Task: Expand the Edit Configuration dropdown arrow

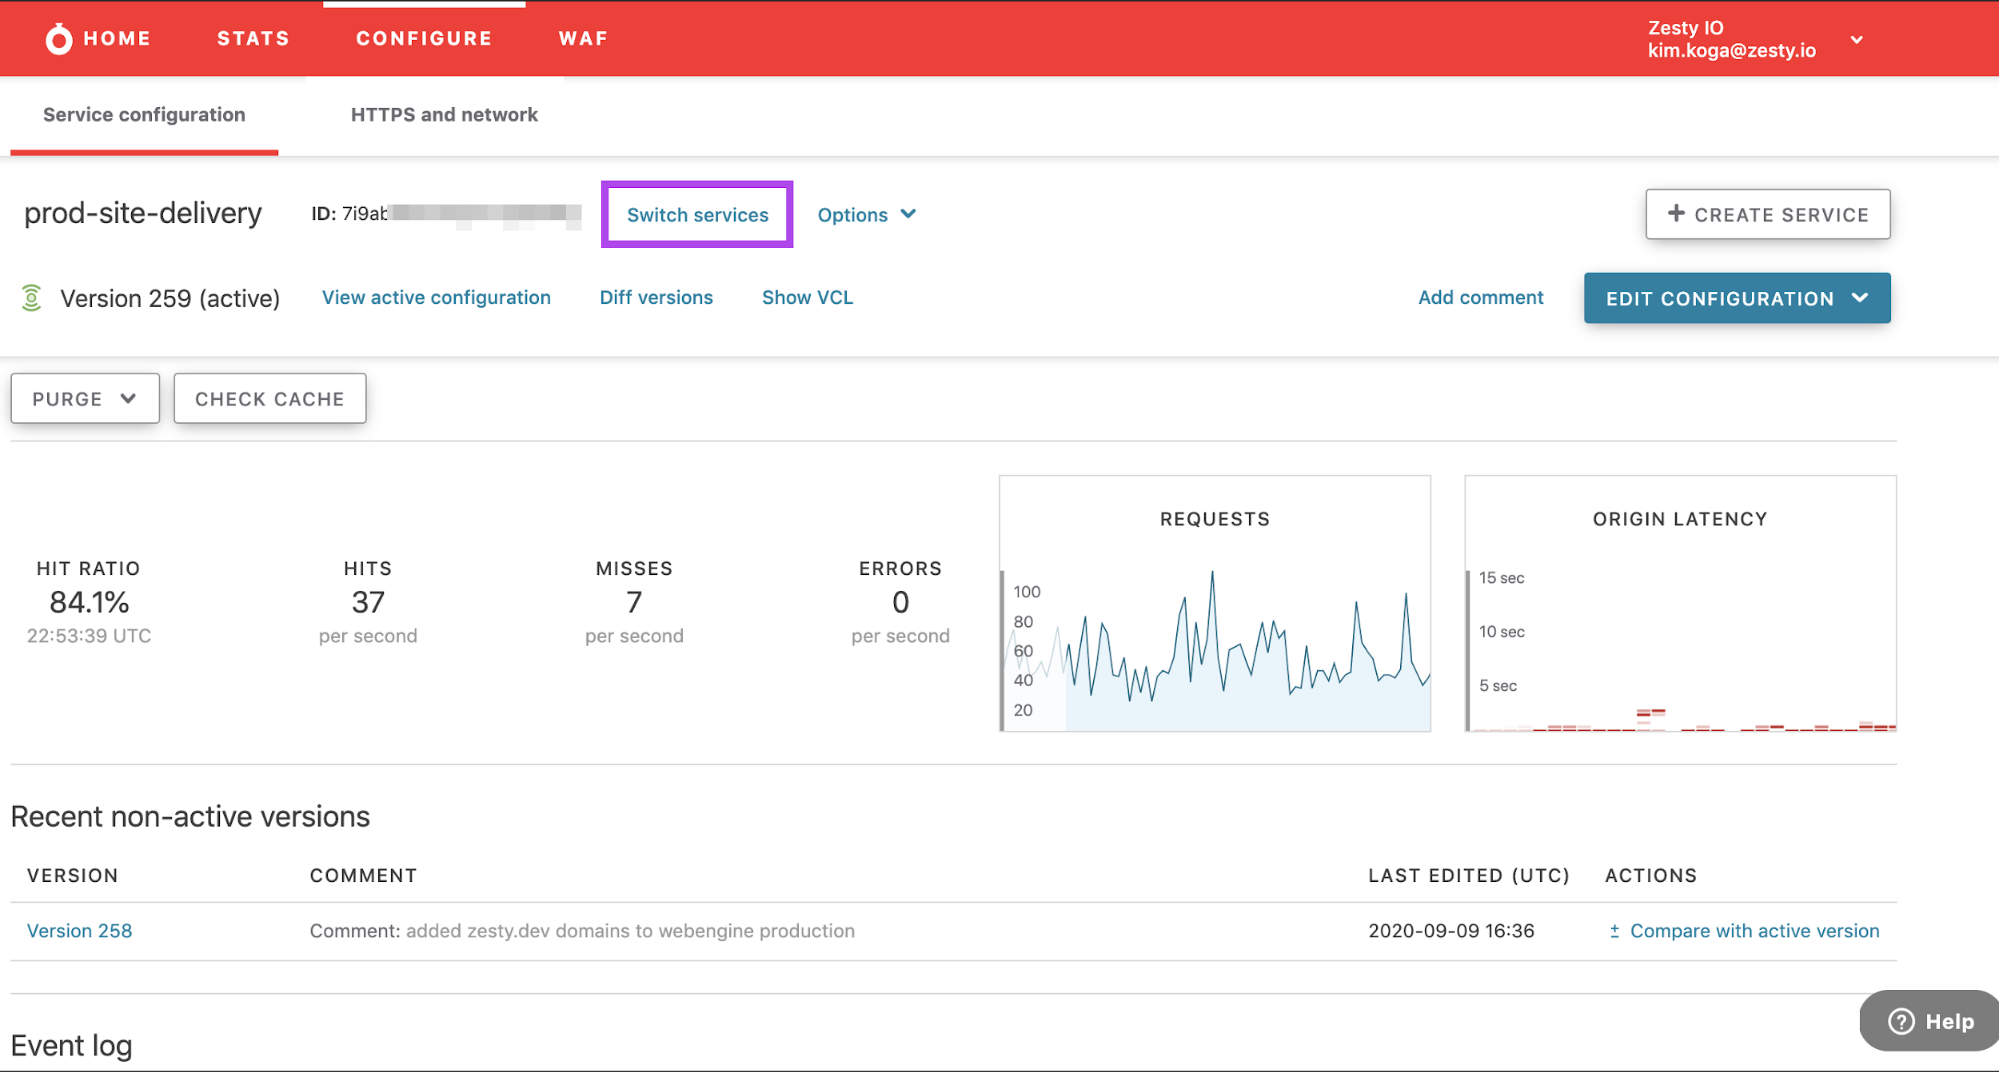Action: (1860, 298)
